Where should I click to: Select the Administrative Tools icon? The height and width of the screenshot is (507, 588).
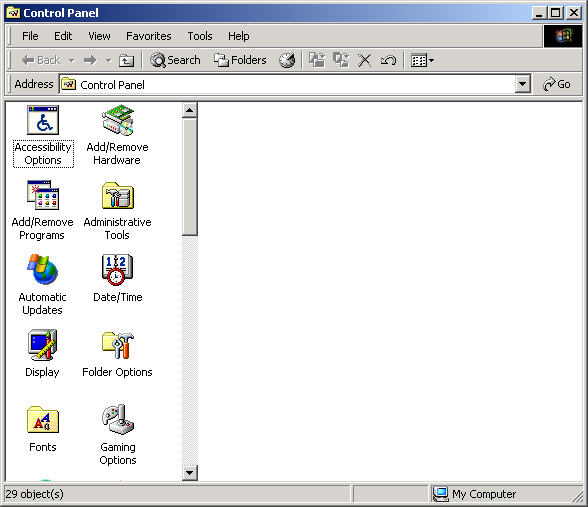click(x=118, y=195)
